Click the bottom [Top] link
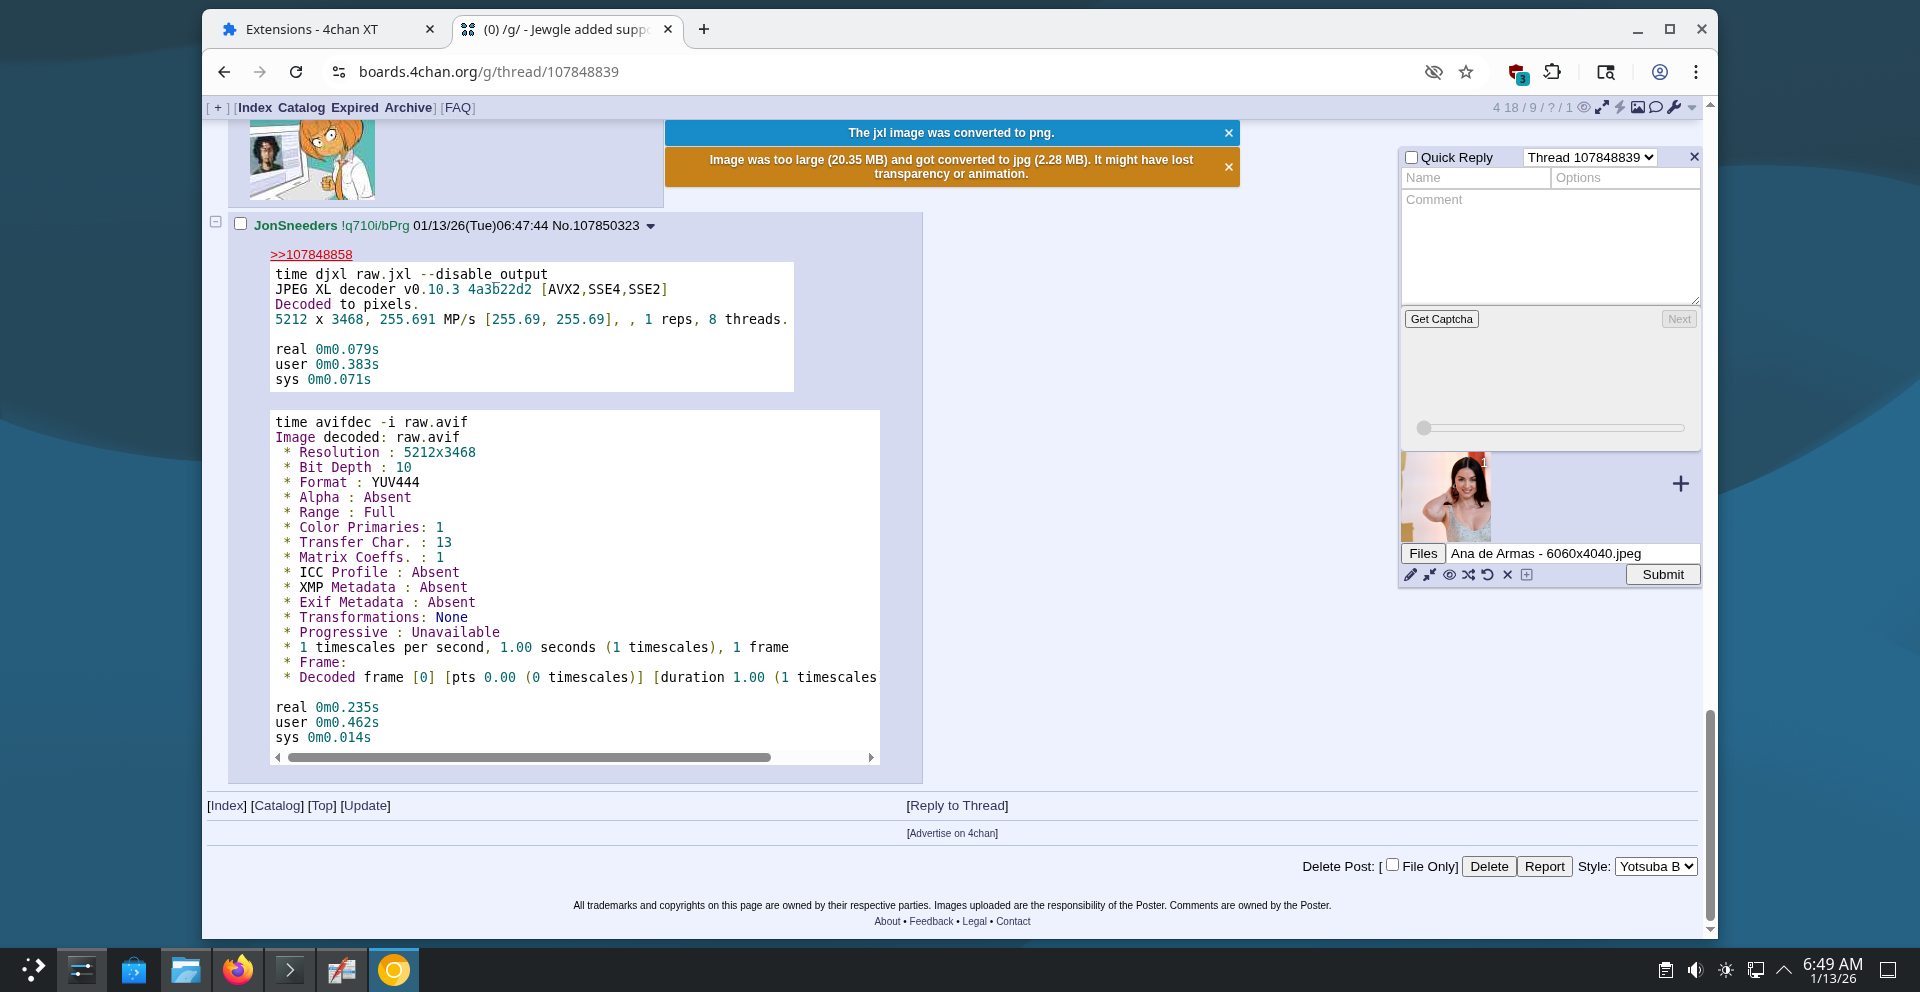This screenshot has height=992, width=1920. (322, 806)
